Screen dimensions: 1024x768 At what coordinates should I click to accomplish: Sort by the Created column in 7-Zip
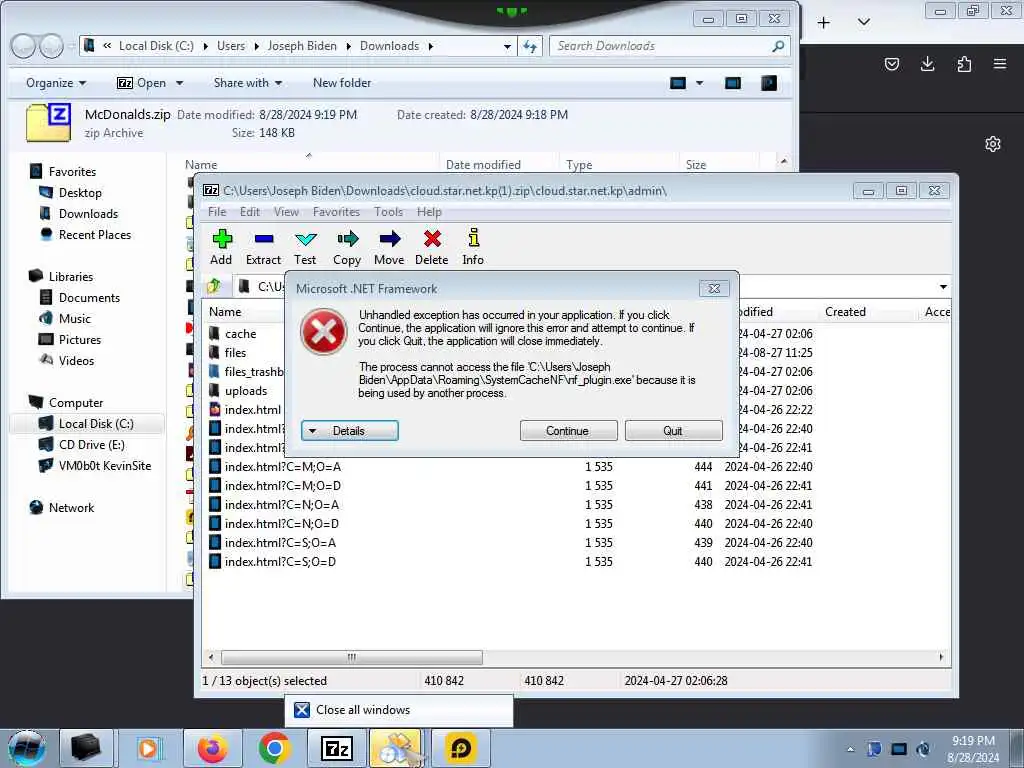point(845,312)
